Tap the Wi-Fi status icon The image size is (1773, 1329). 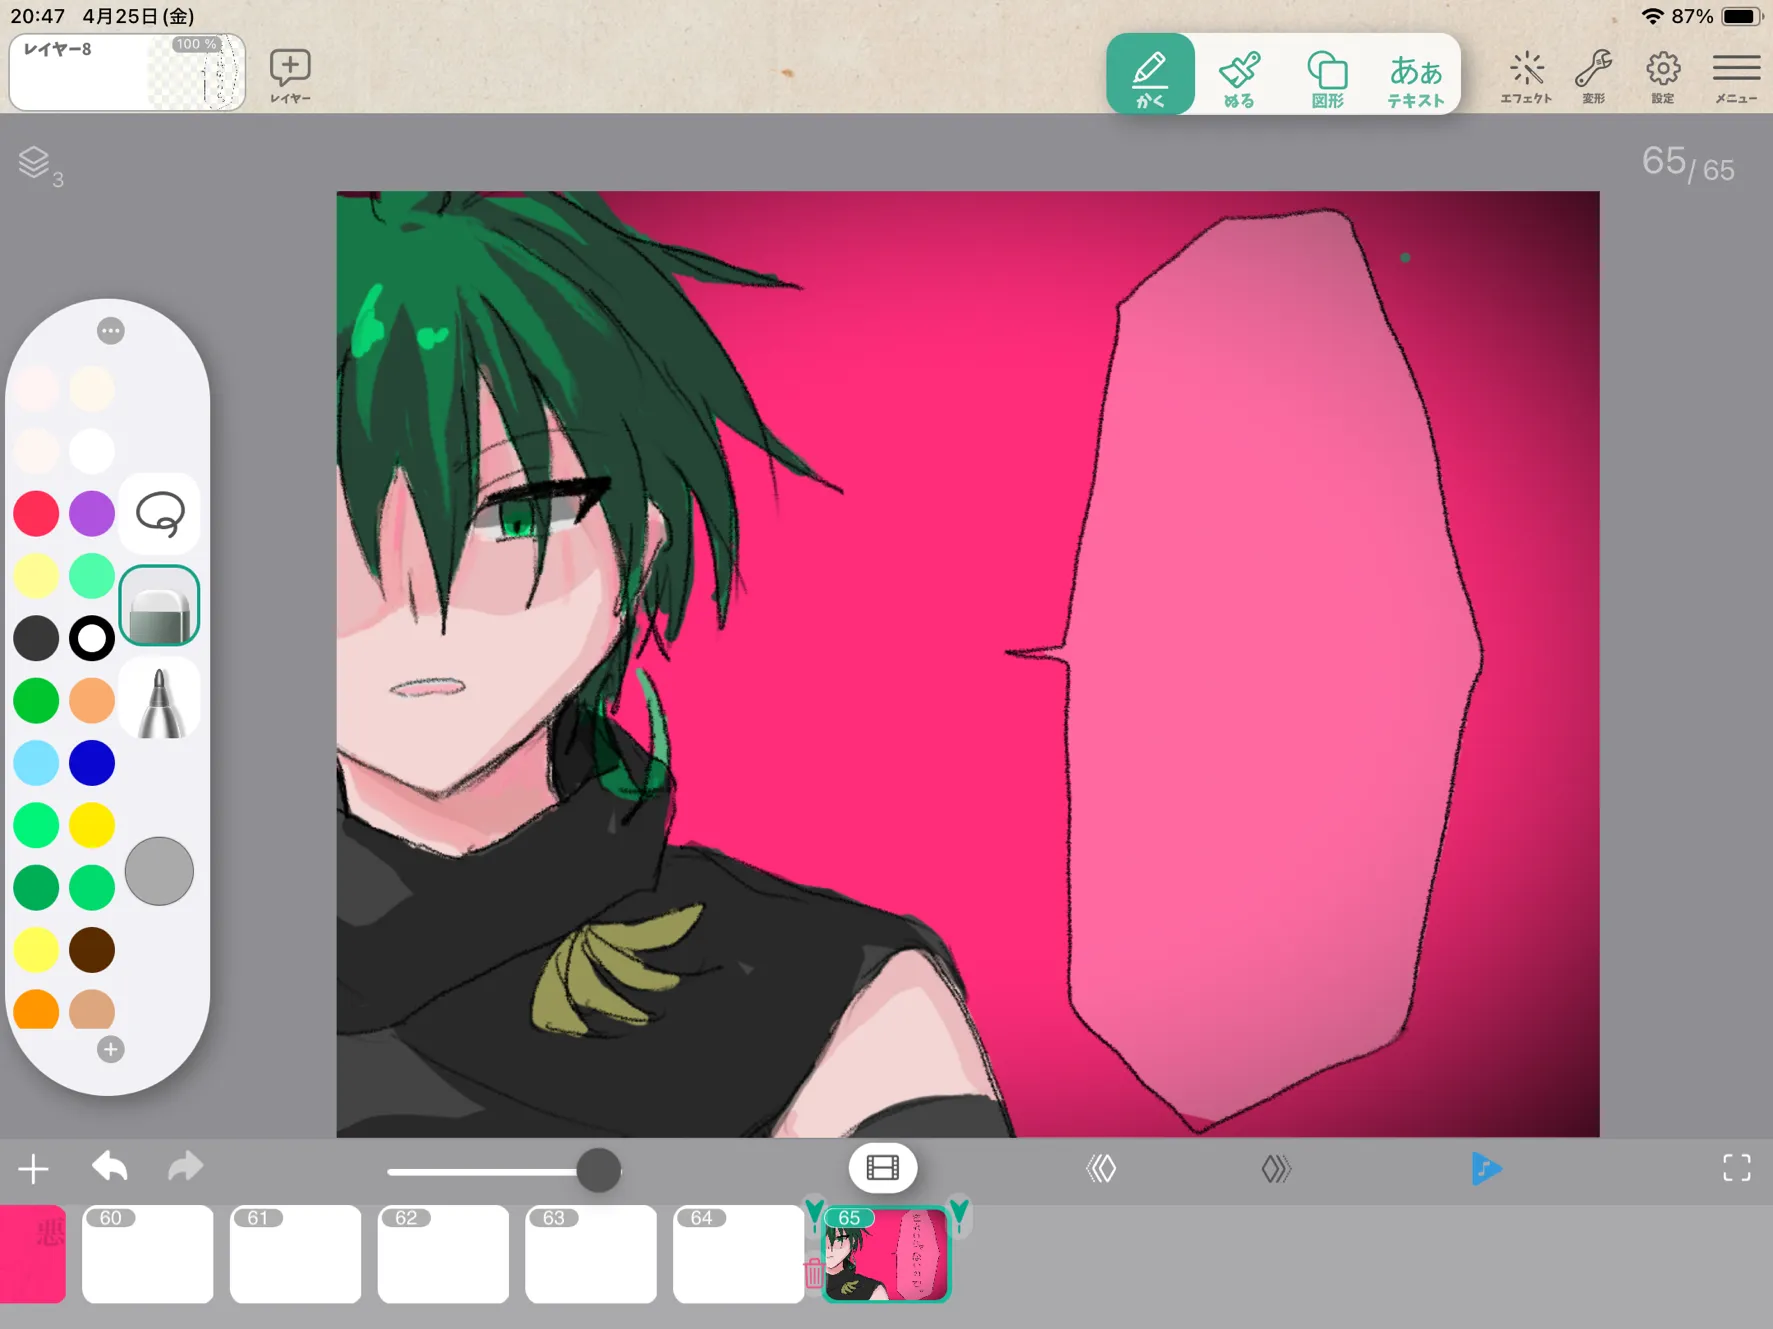click(x=1652, y=16)
